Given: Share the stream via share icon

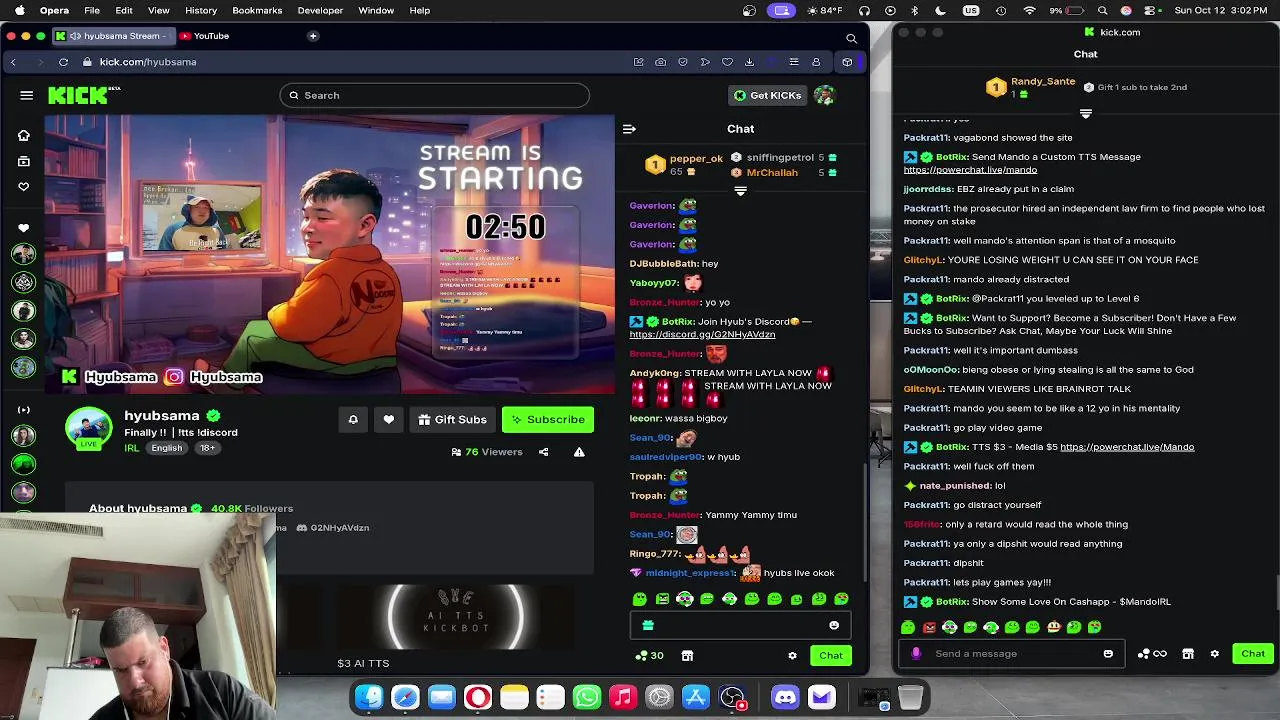Looking at the screenshot, I should (x=543, y=452).
